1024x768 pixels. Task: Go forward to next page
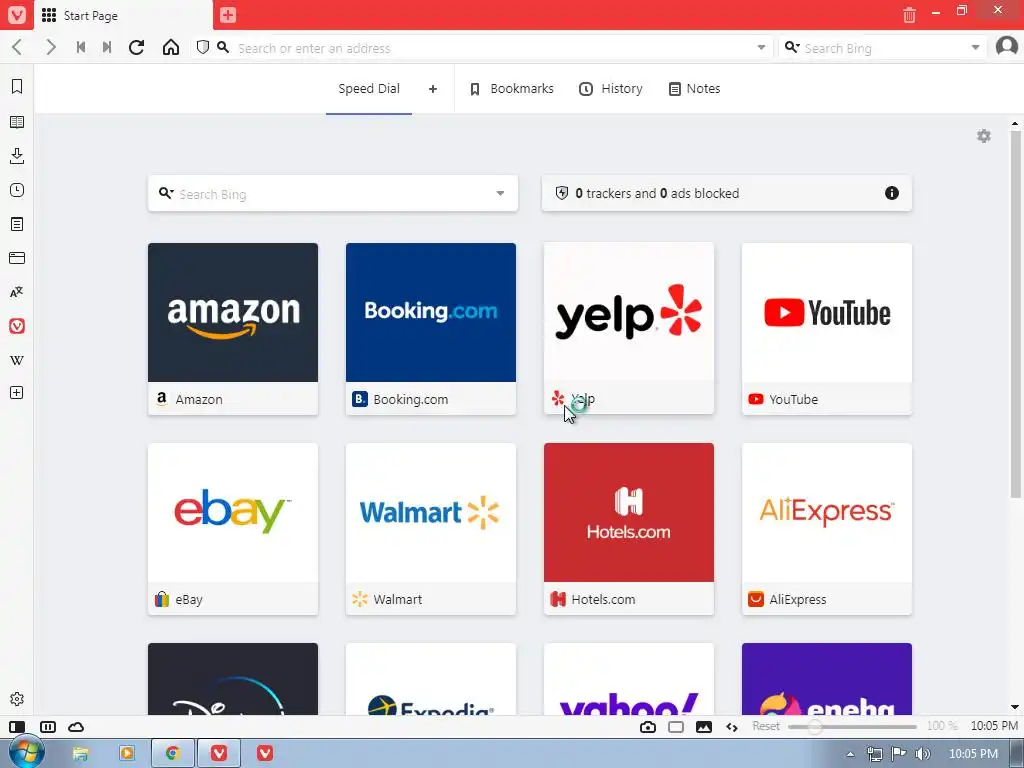[x=51, y=47]
